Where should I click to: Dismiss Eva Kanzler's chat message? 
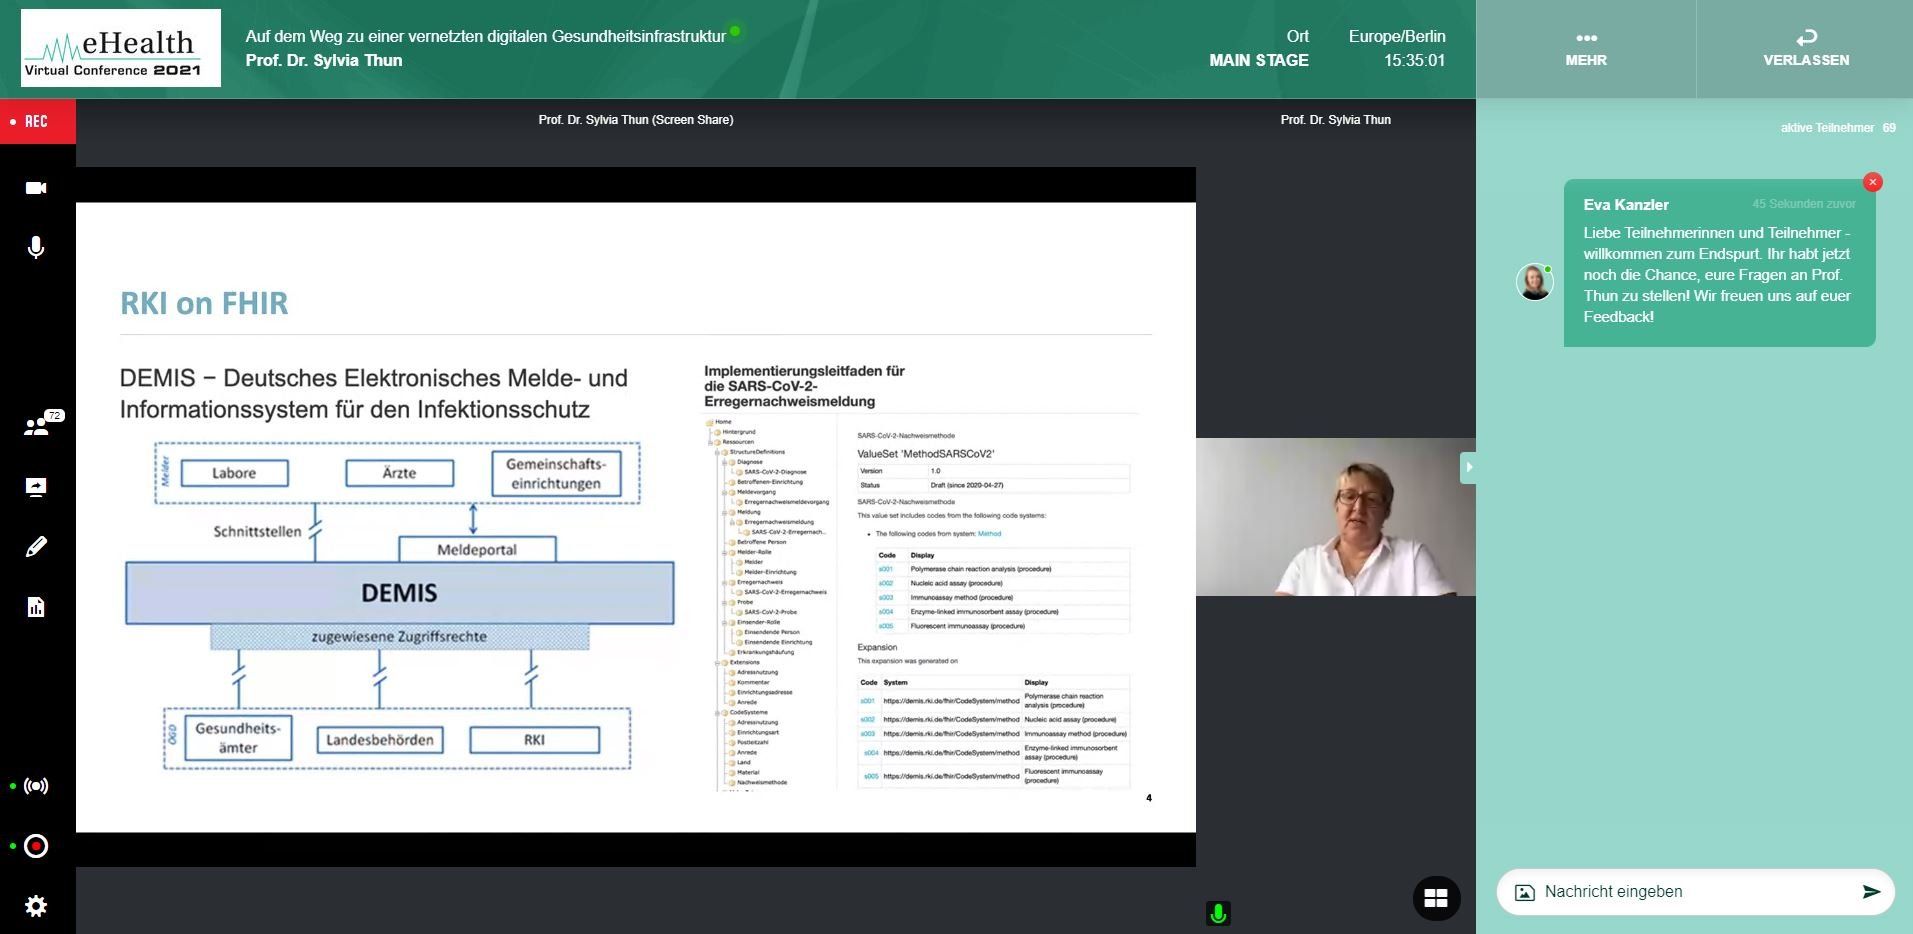pos(1873,182)
